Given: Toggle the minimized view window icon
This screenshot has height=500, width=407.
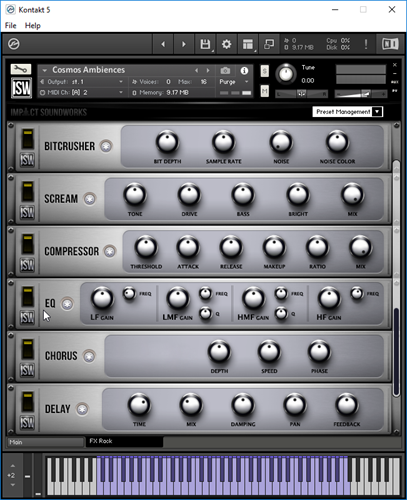Looking at the screenshot, I should pos(269,44).
